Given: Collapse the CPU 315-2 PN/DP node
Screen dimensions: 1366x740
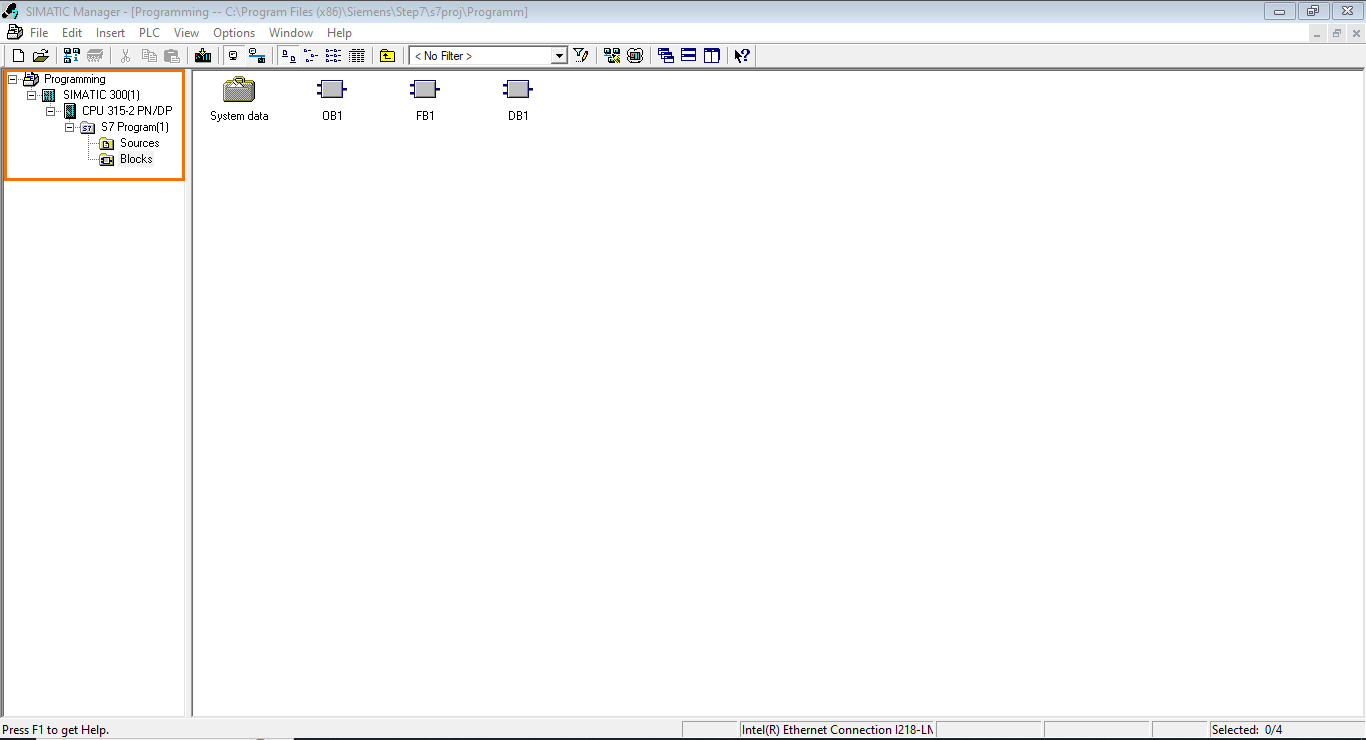Looking at the screenshot, I should (x=51, y=111).
